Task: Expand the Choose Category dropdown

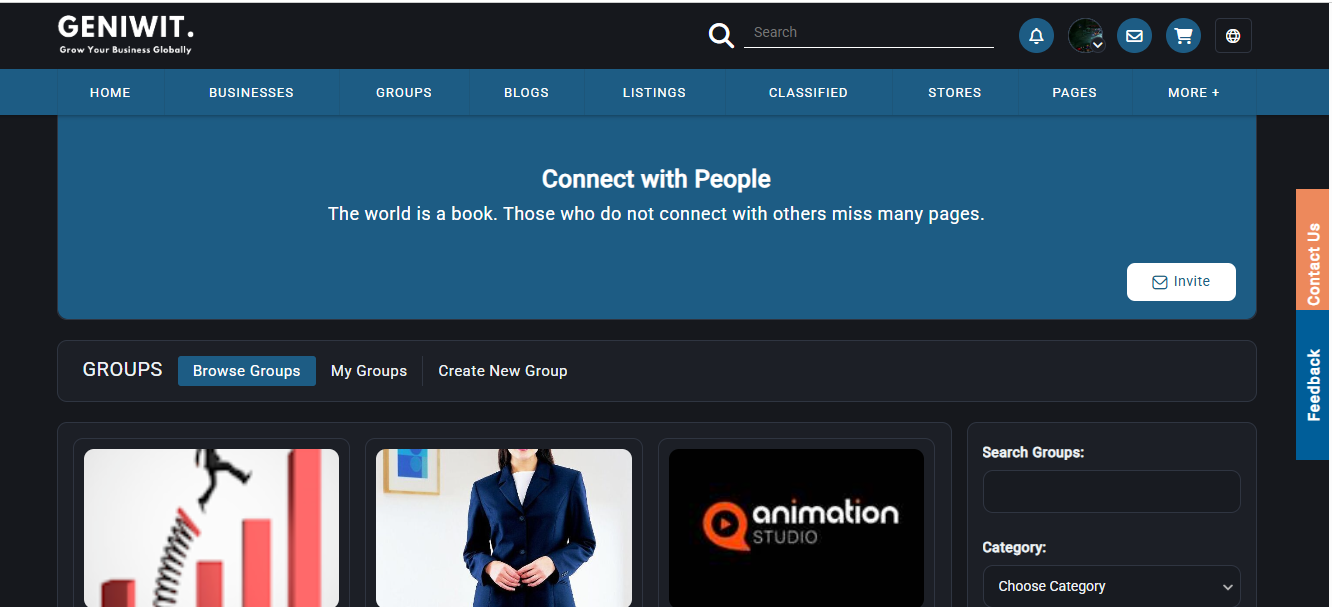Action: click(x=1111, y=586)
